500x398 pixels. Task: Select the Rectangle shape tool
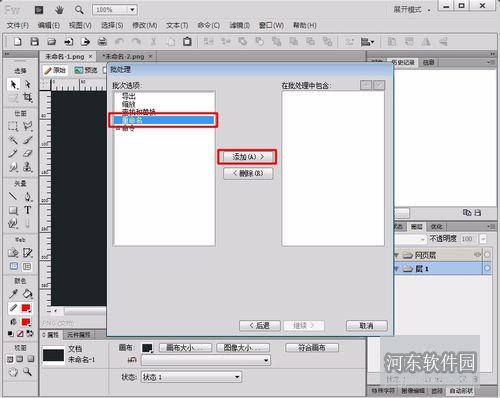click(13, 210)
